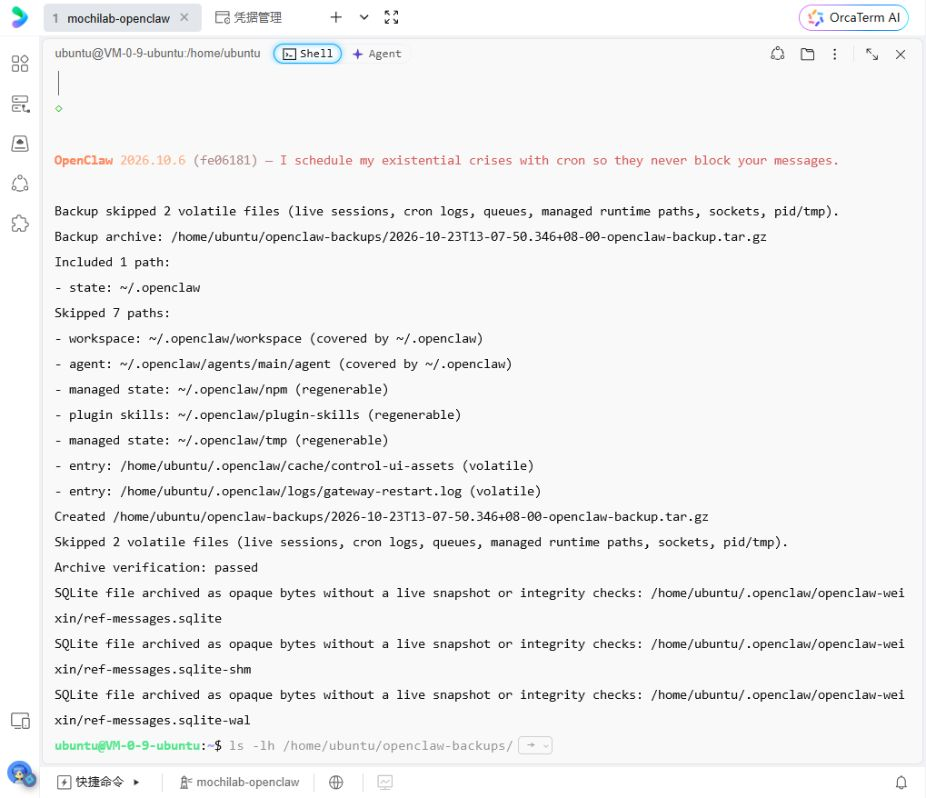Click the OrcaTerm logo in the top-left corner
This screenshot has height=798, width=926.
[x=19, y=17]
